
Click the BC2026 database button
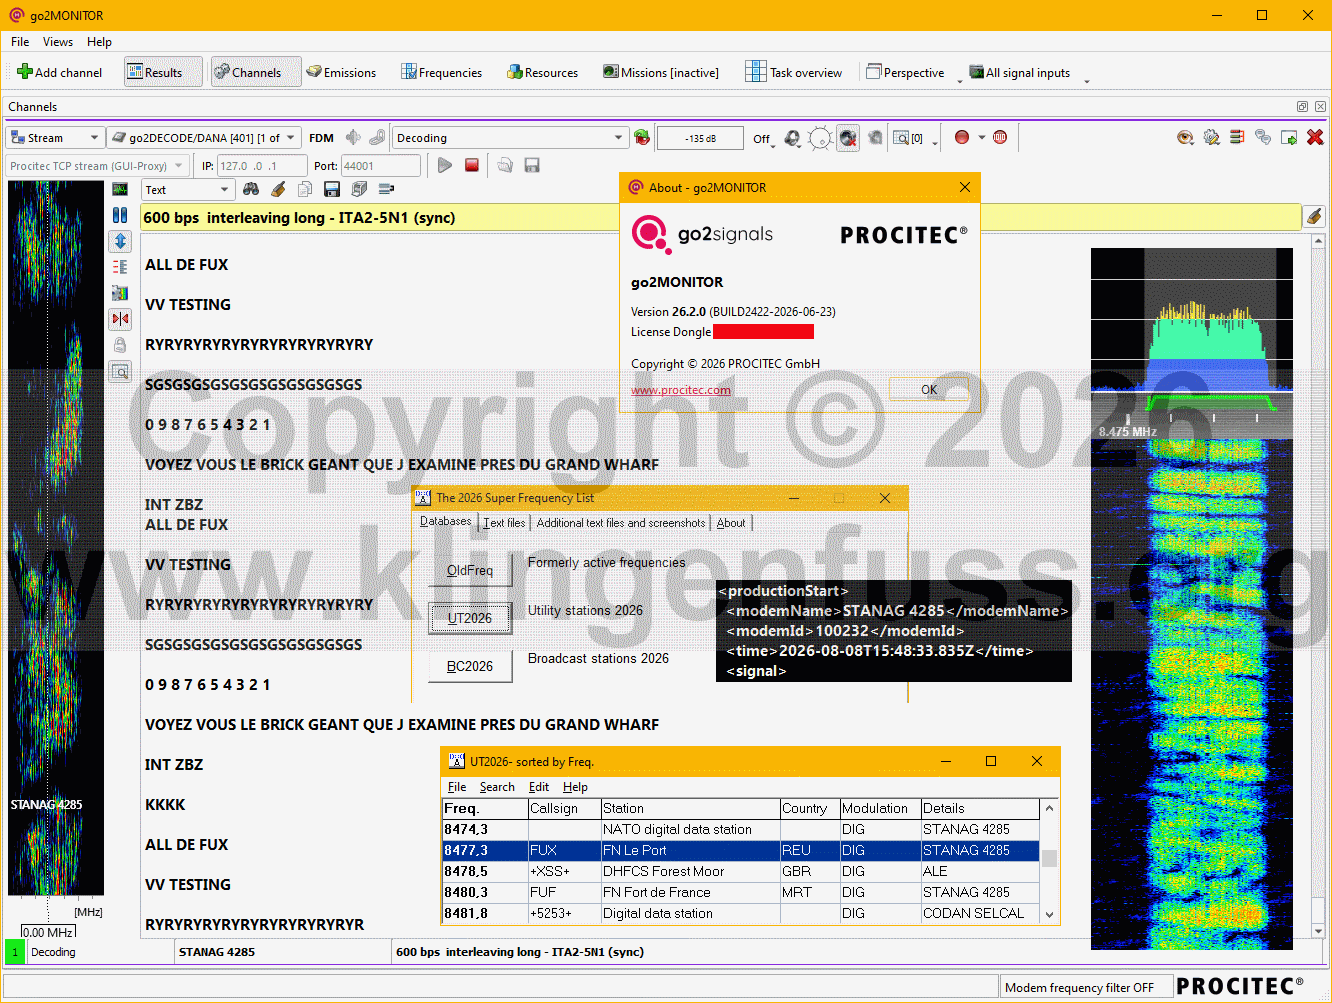tap(470, 666)
